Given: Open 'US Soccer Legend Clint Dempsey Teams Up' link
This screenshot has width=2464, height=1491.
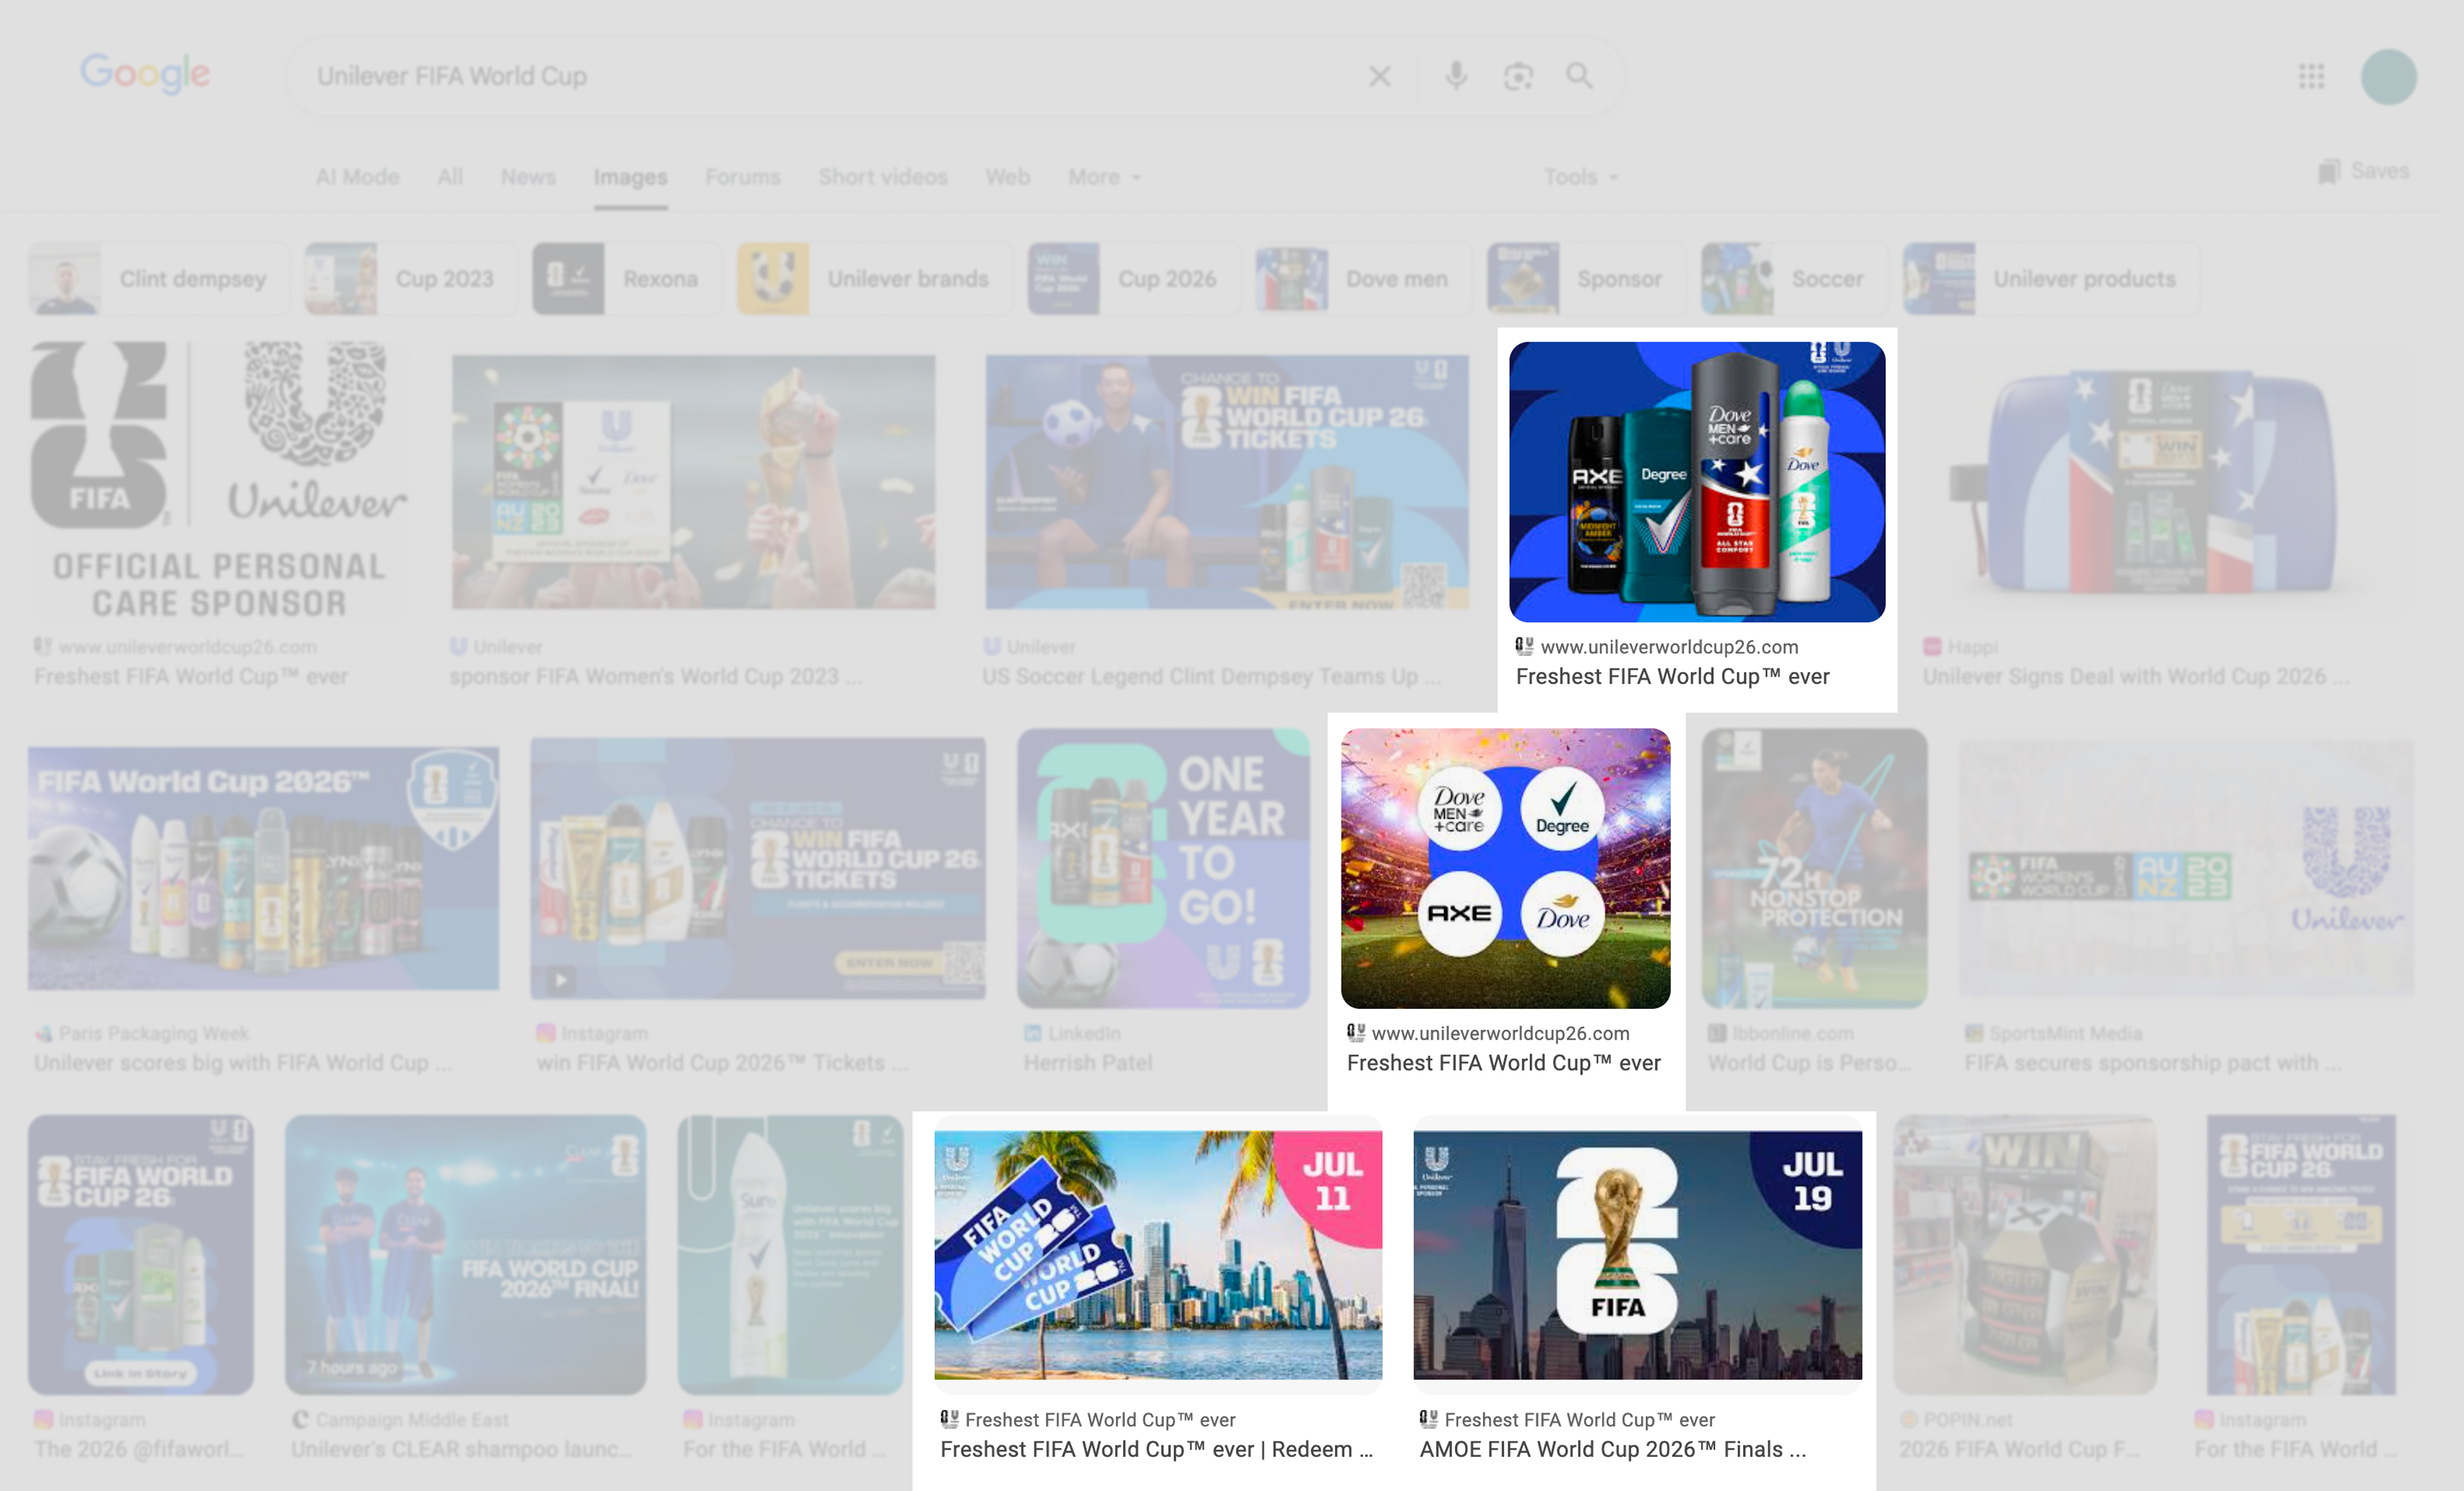Looking at the screenshot, I should coord(1212,677).
